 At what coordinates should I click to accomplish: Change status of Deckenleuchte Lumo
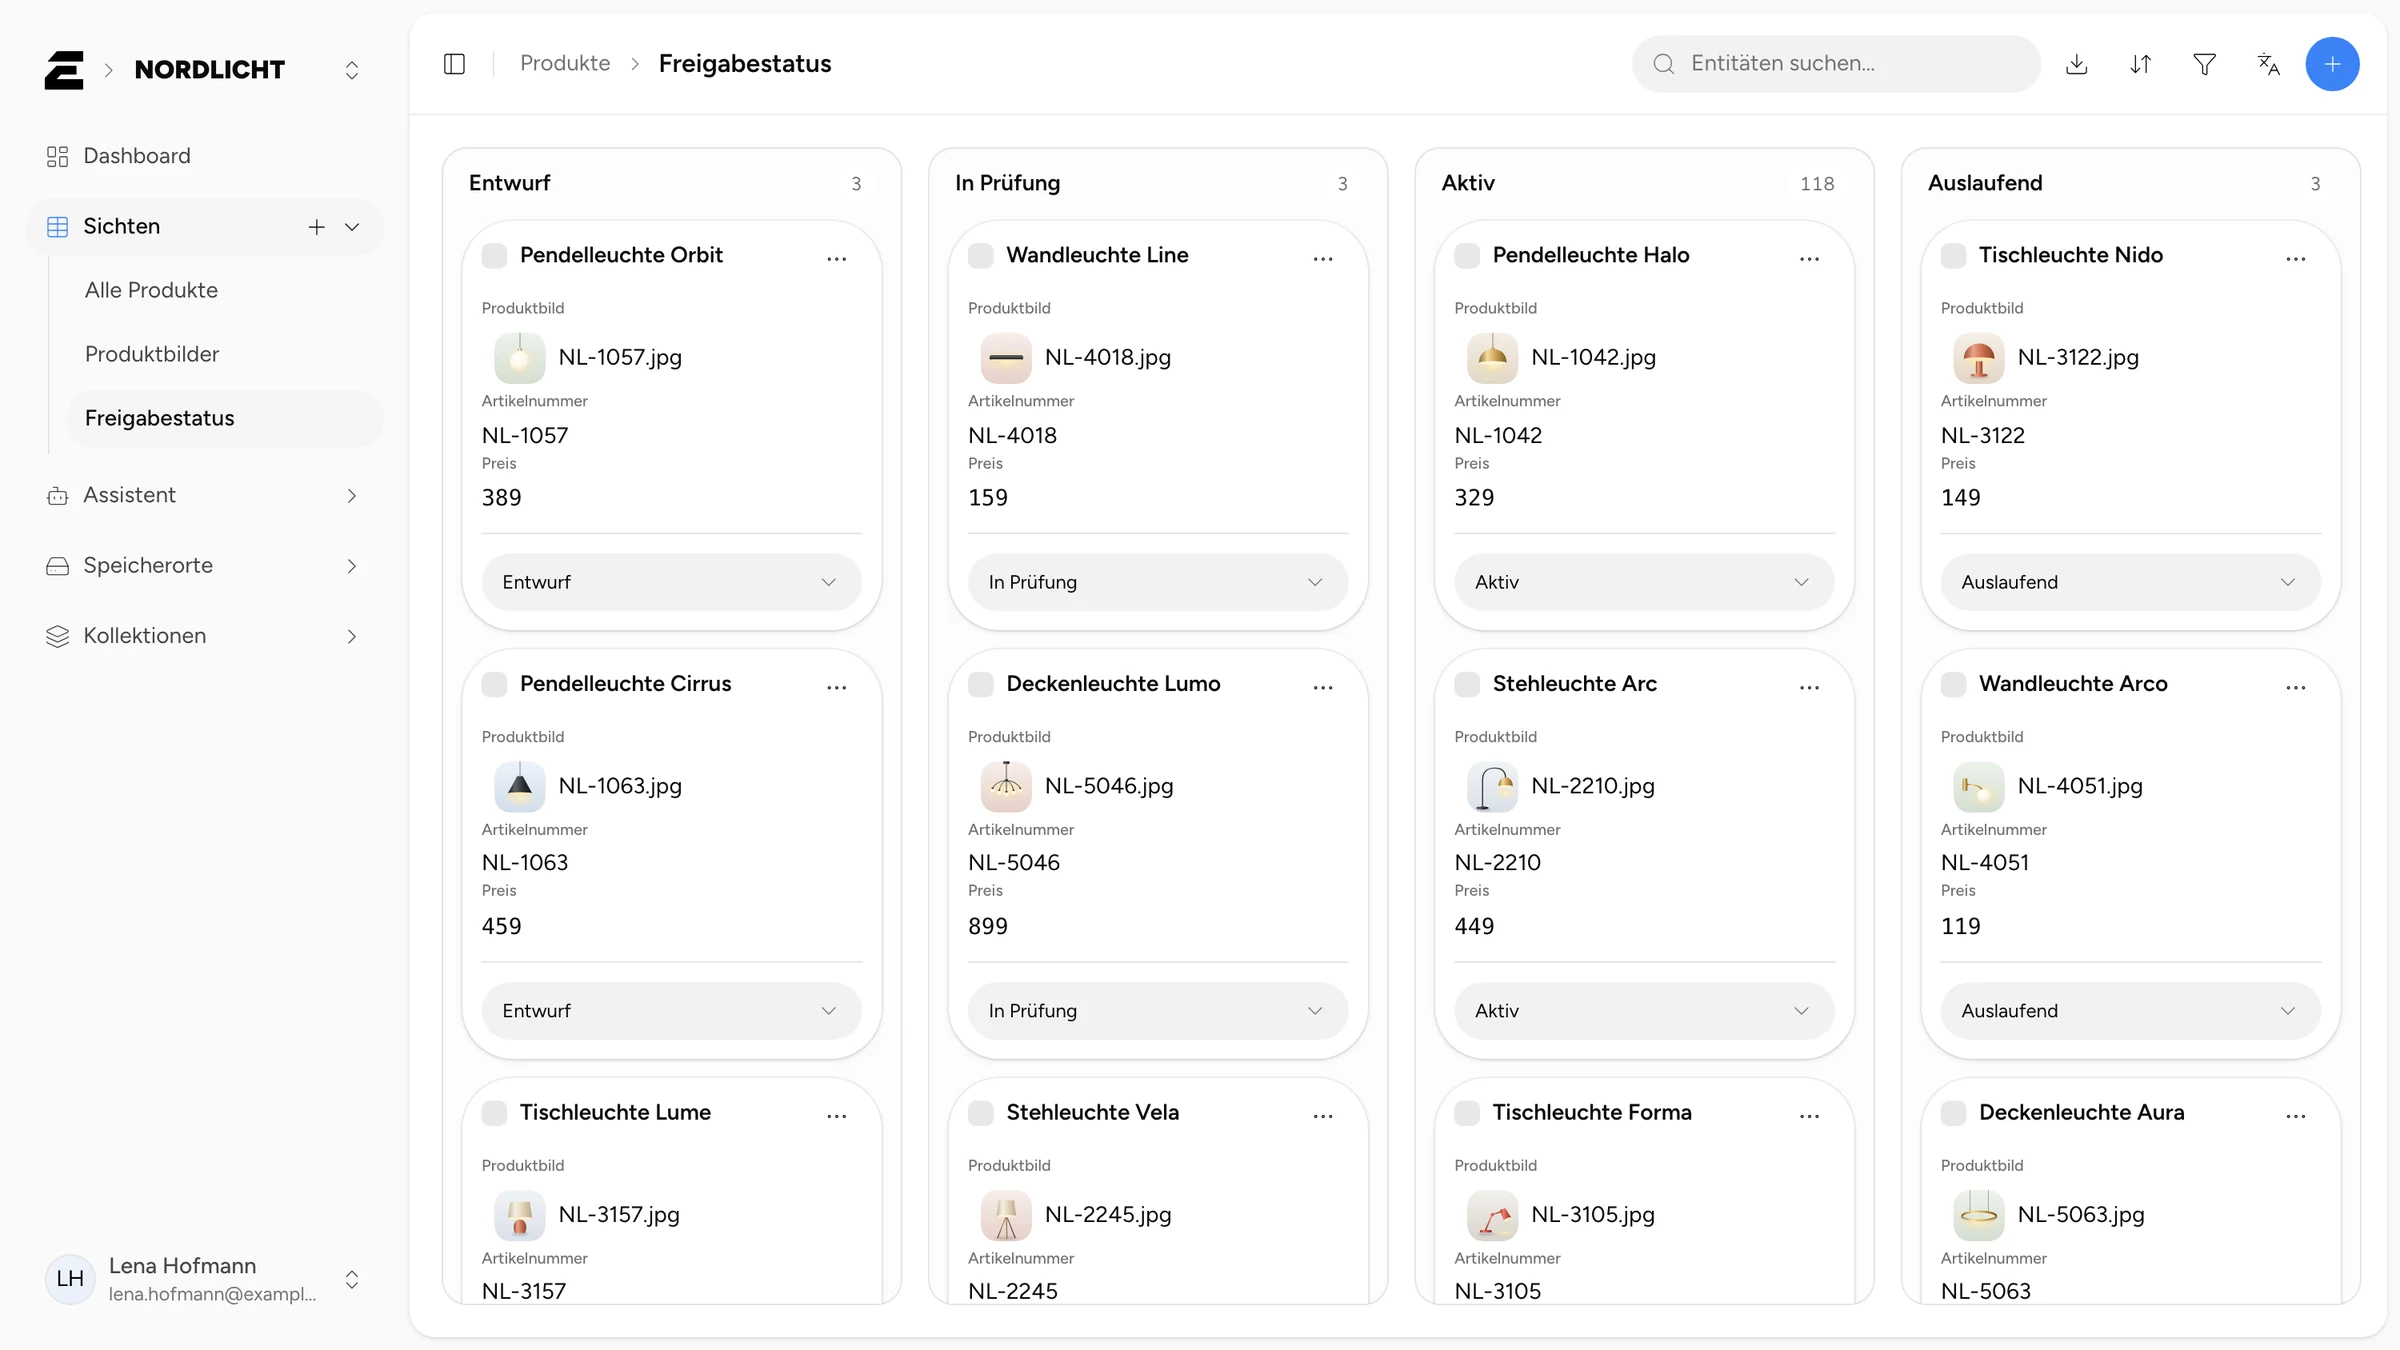1158,1011
